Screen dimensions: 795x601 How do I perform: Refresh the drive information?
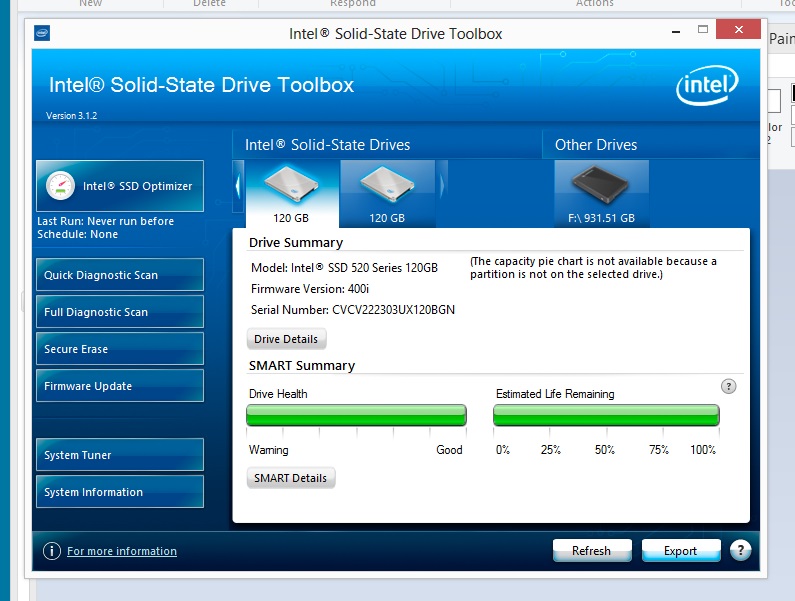pos(592,551)
